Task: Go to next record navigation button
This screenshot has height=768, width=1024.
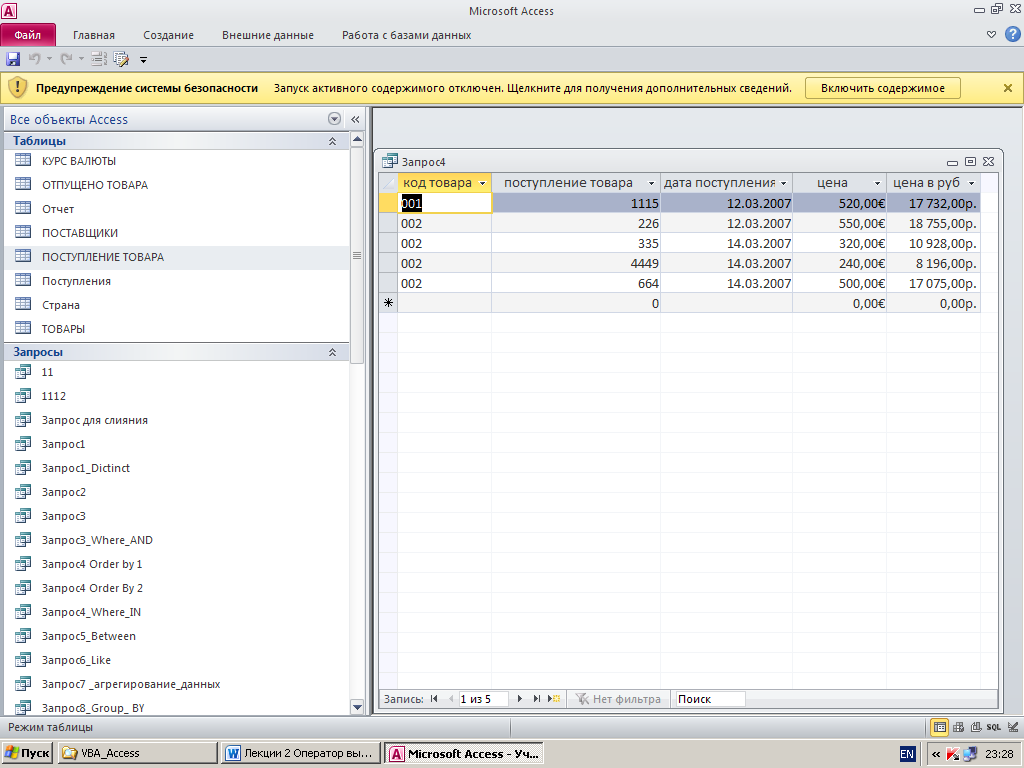Action: 520,699
